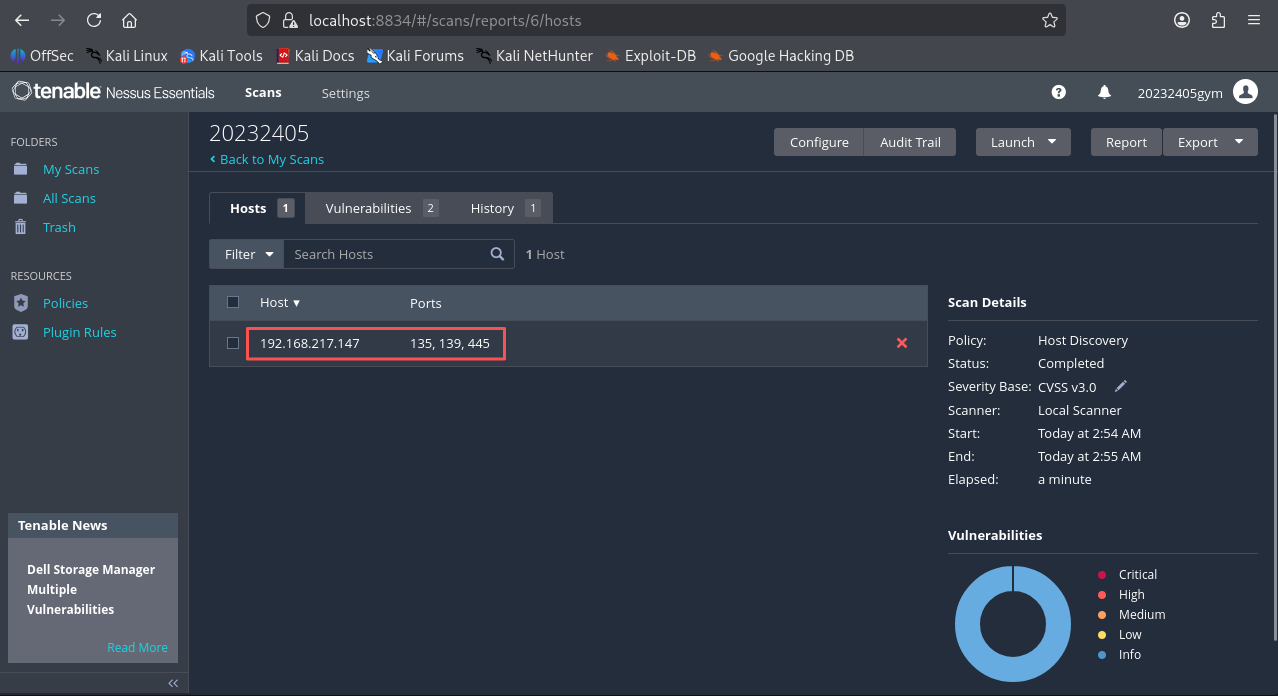Open the Firefox account icon
This screenshot has width=1278, height=696.
[x=1182, y=20]
